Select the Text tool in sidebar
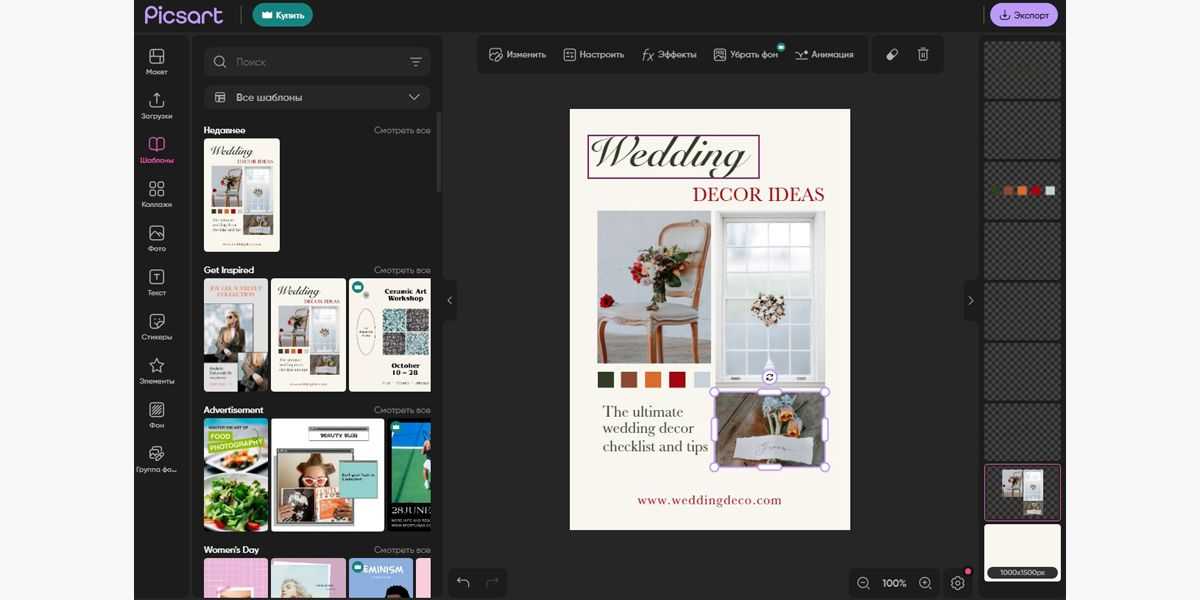This screenshot has width=1200, height=600. [156, 283]
